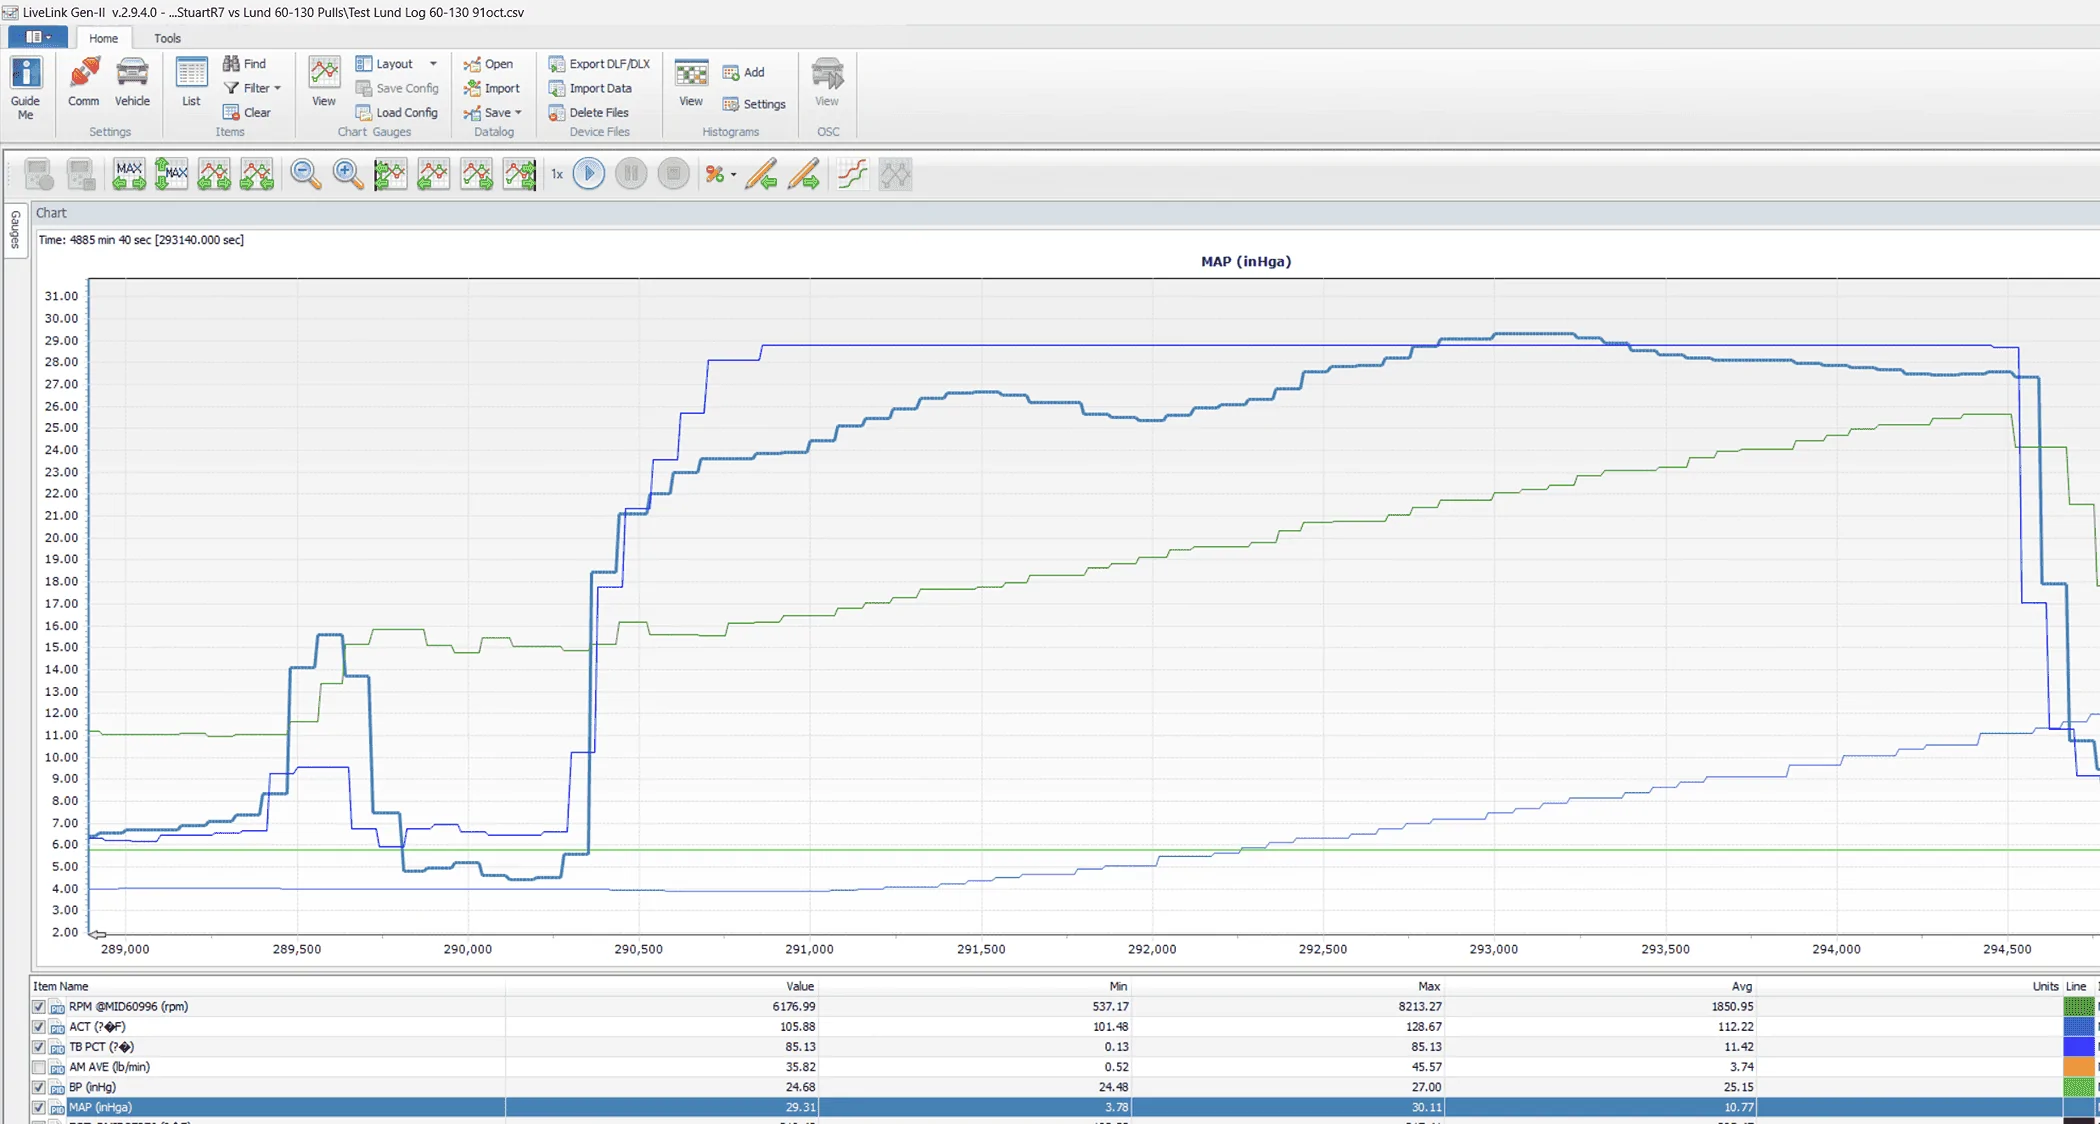Uncheck the ACT item checkbox

pyautogui.click(x=39, y=1027)
